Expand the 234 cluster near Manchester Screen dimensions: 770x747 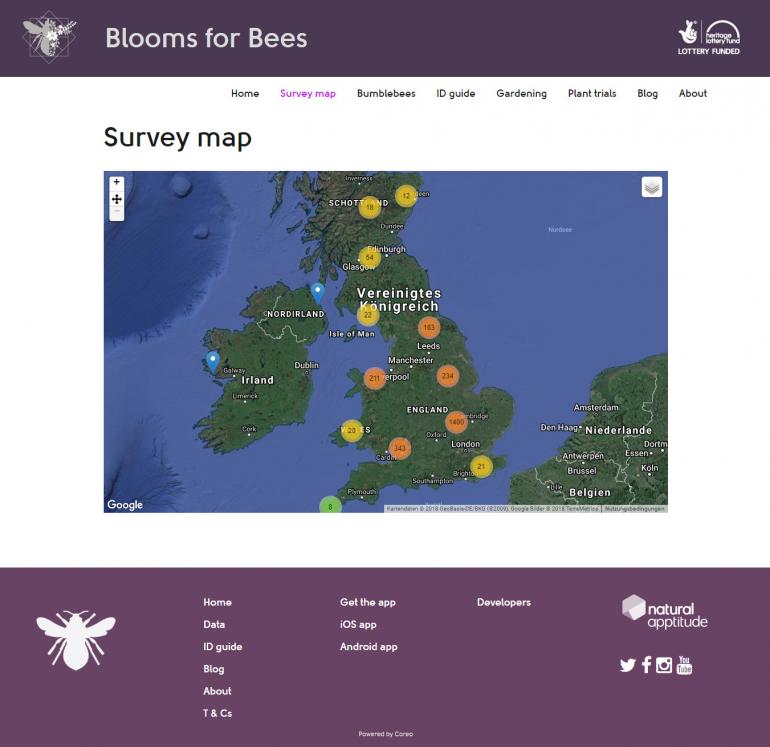[447, 376]
